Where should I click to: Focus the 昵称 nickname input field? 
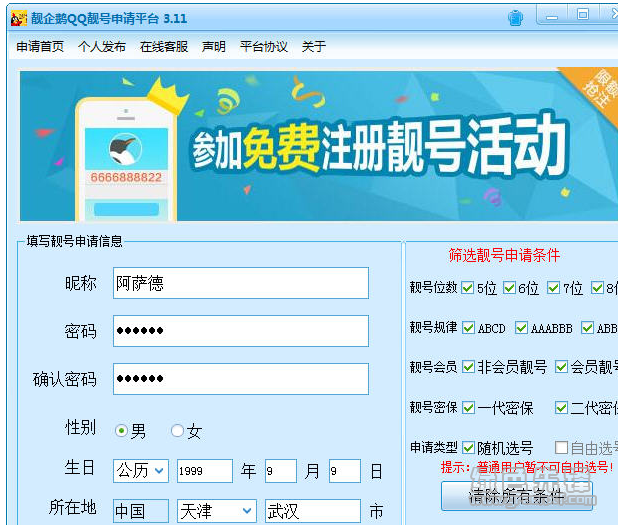tap(241, 283)
